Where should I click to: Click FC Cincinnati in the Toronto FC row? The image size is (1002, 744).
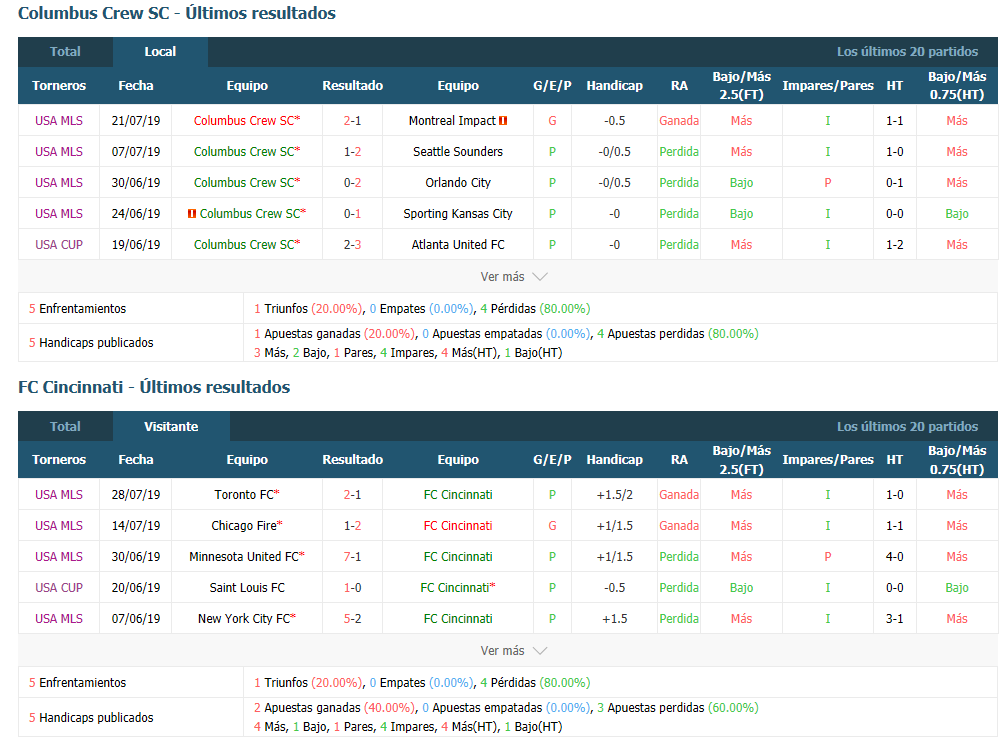click(458, 495)
